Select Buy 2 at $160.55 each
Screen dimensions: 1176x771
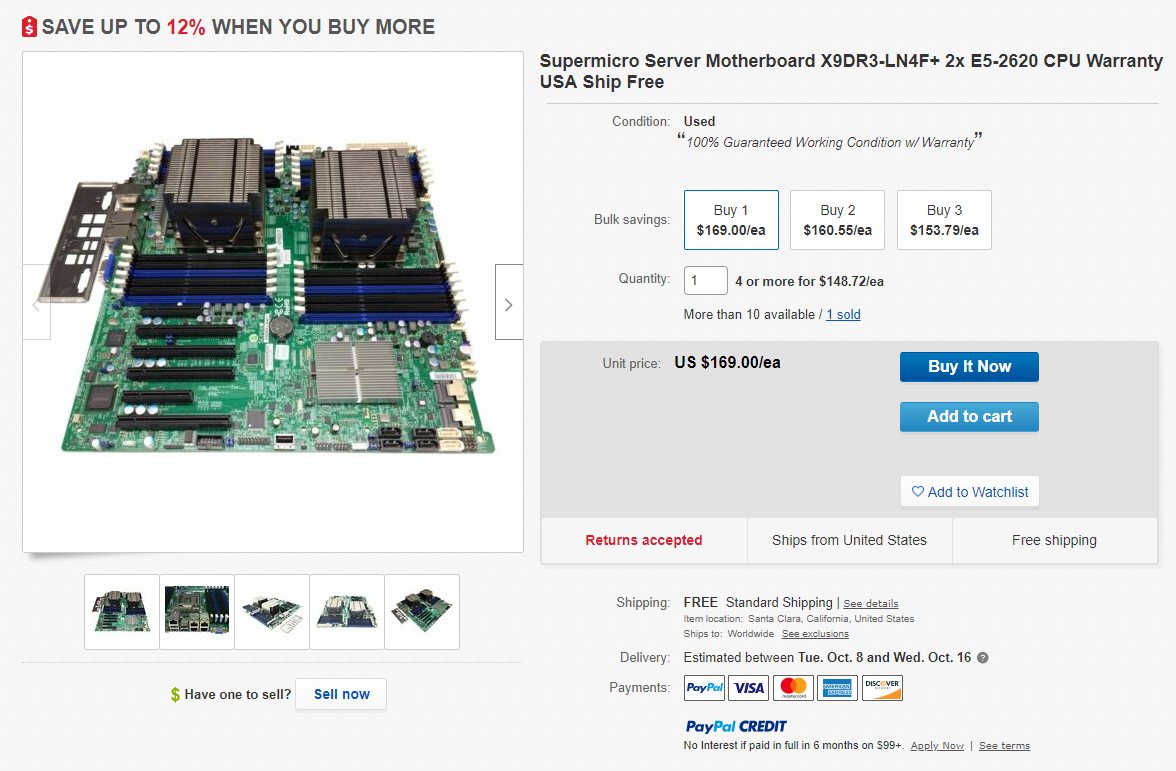click(837, 220)
